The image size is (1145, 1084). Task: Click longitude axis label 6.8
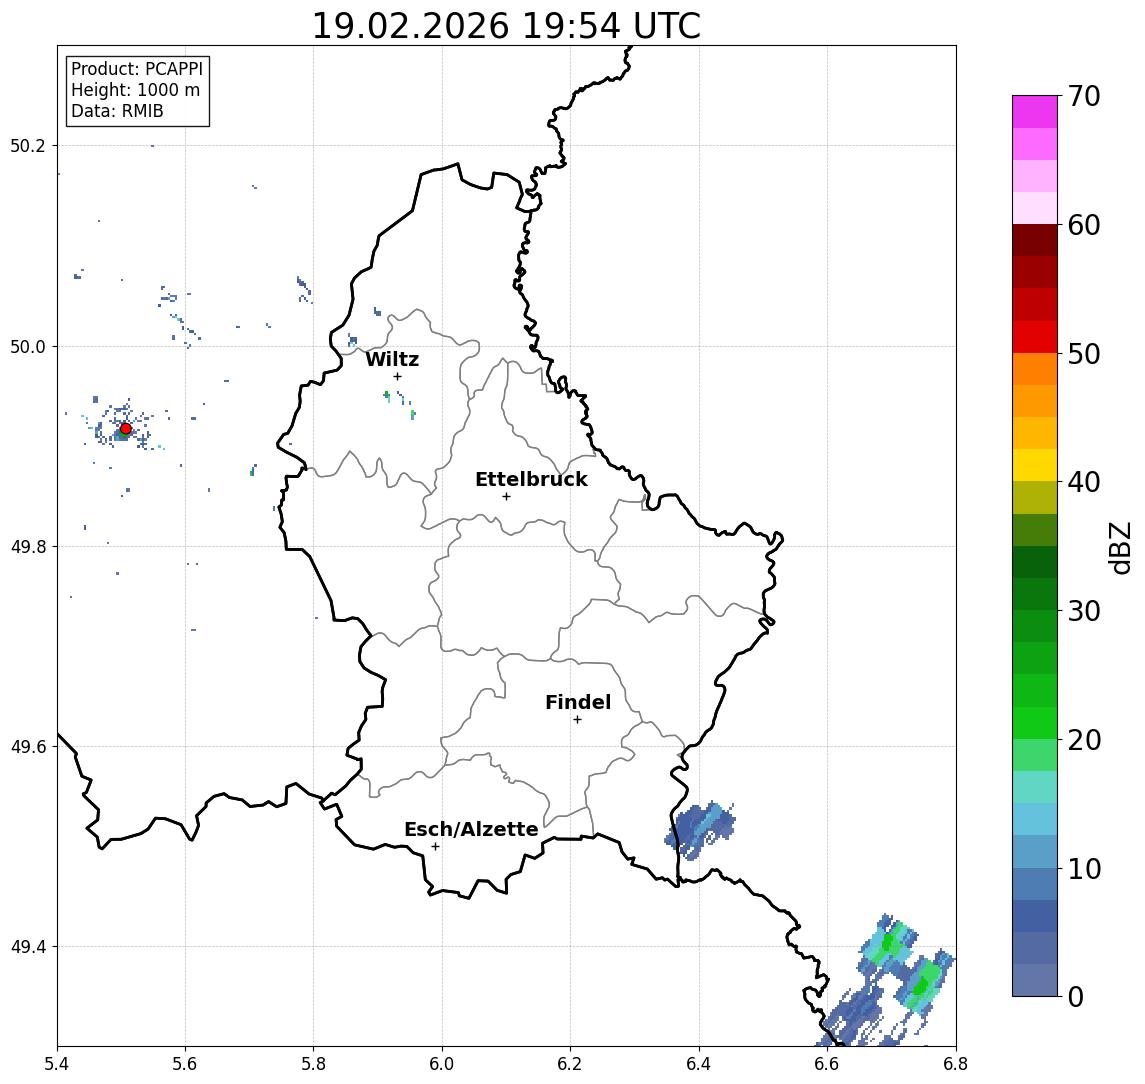pyautogui.click(x=955, y=1064)
